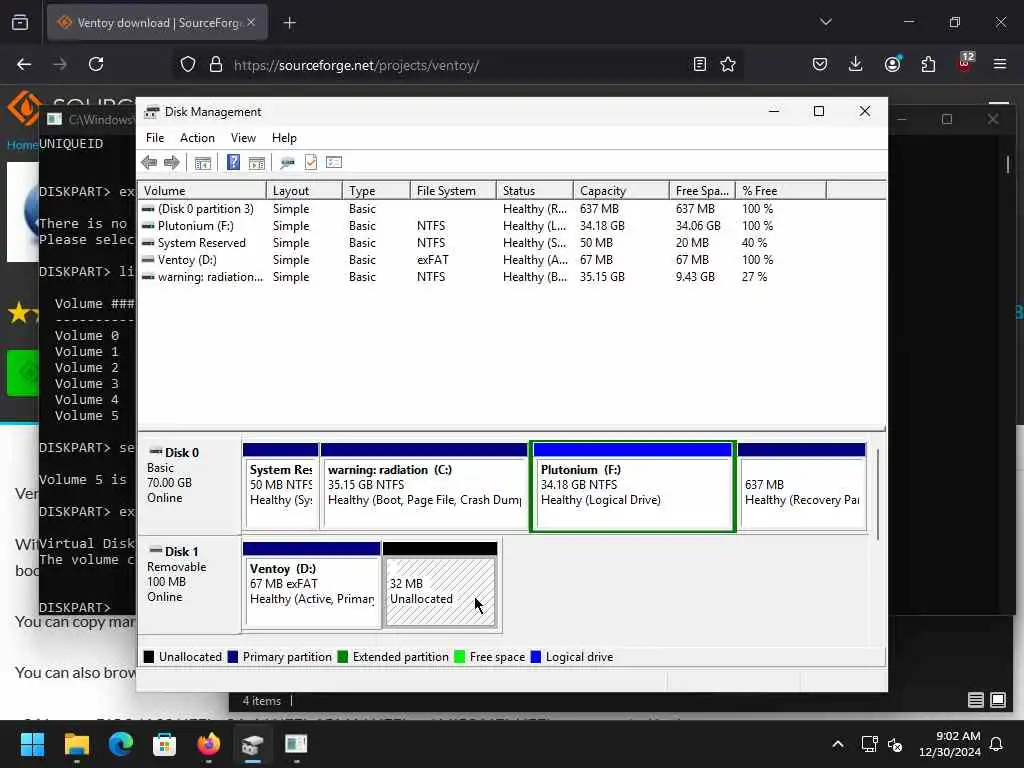Click the Firefox View icon in the tab bar
Image resolution: width=1024 pixels, height=768 pixels.
20,23
